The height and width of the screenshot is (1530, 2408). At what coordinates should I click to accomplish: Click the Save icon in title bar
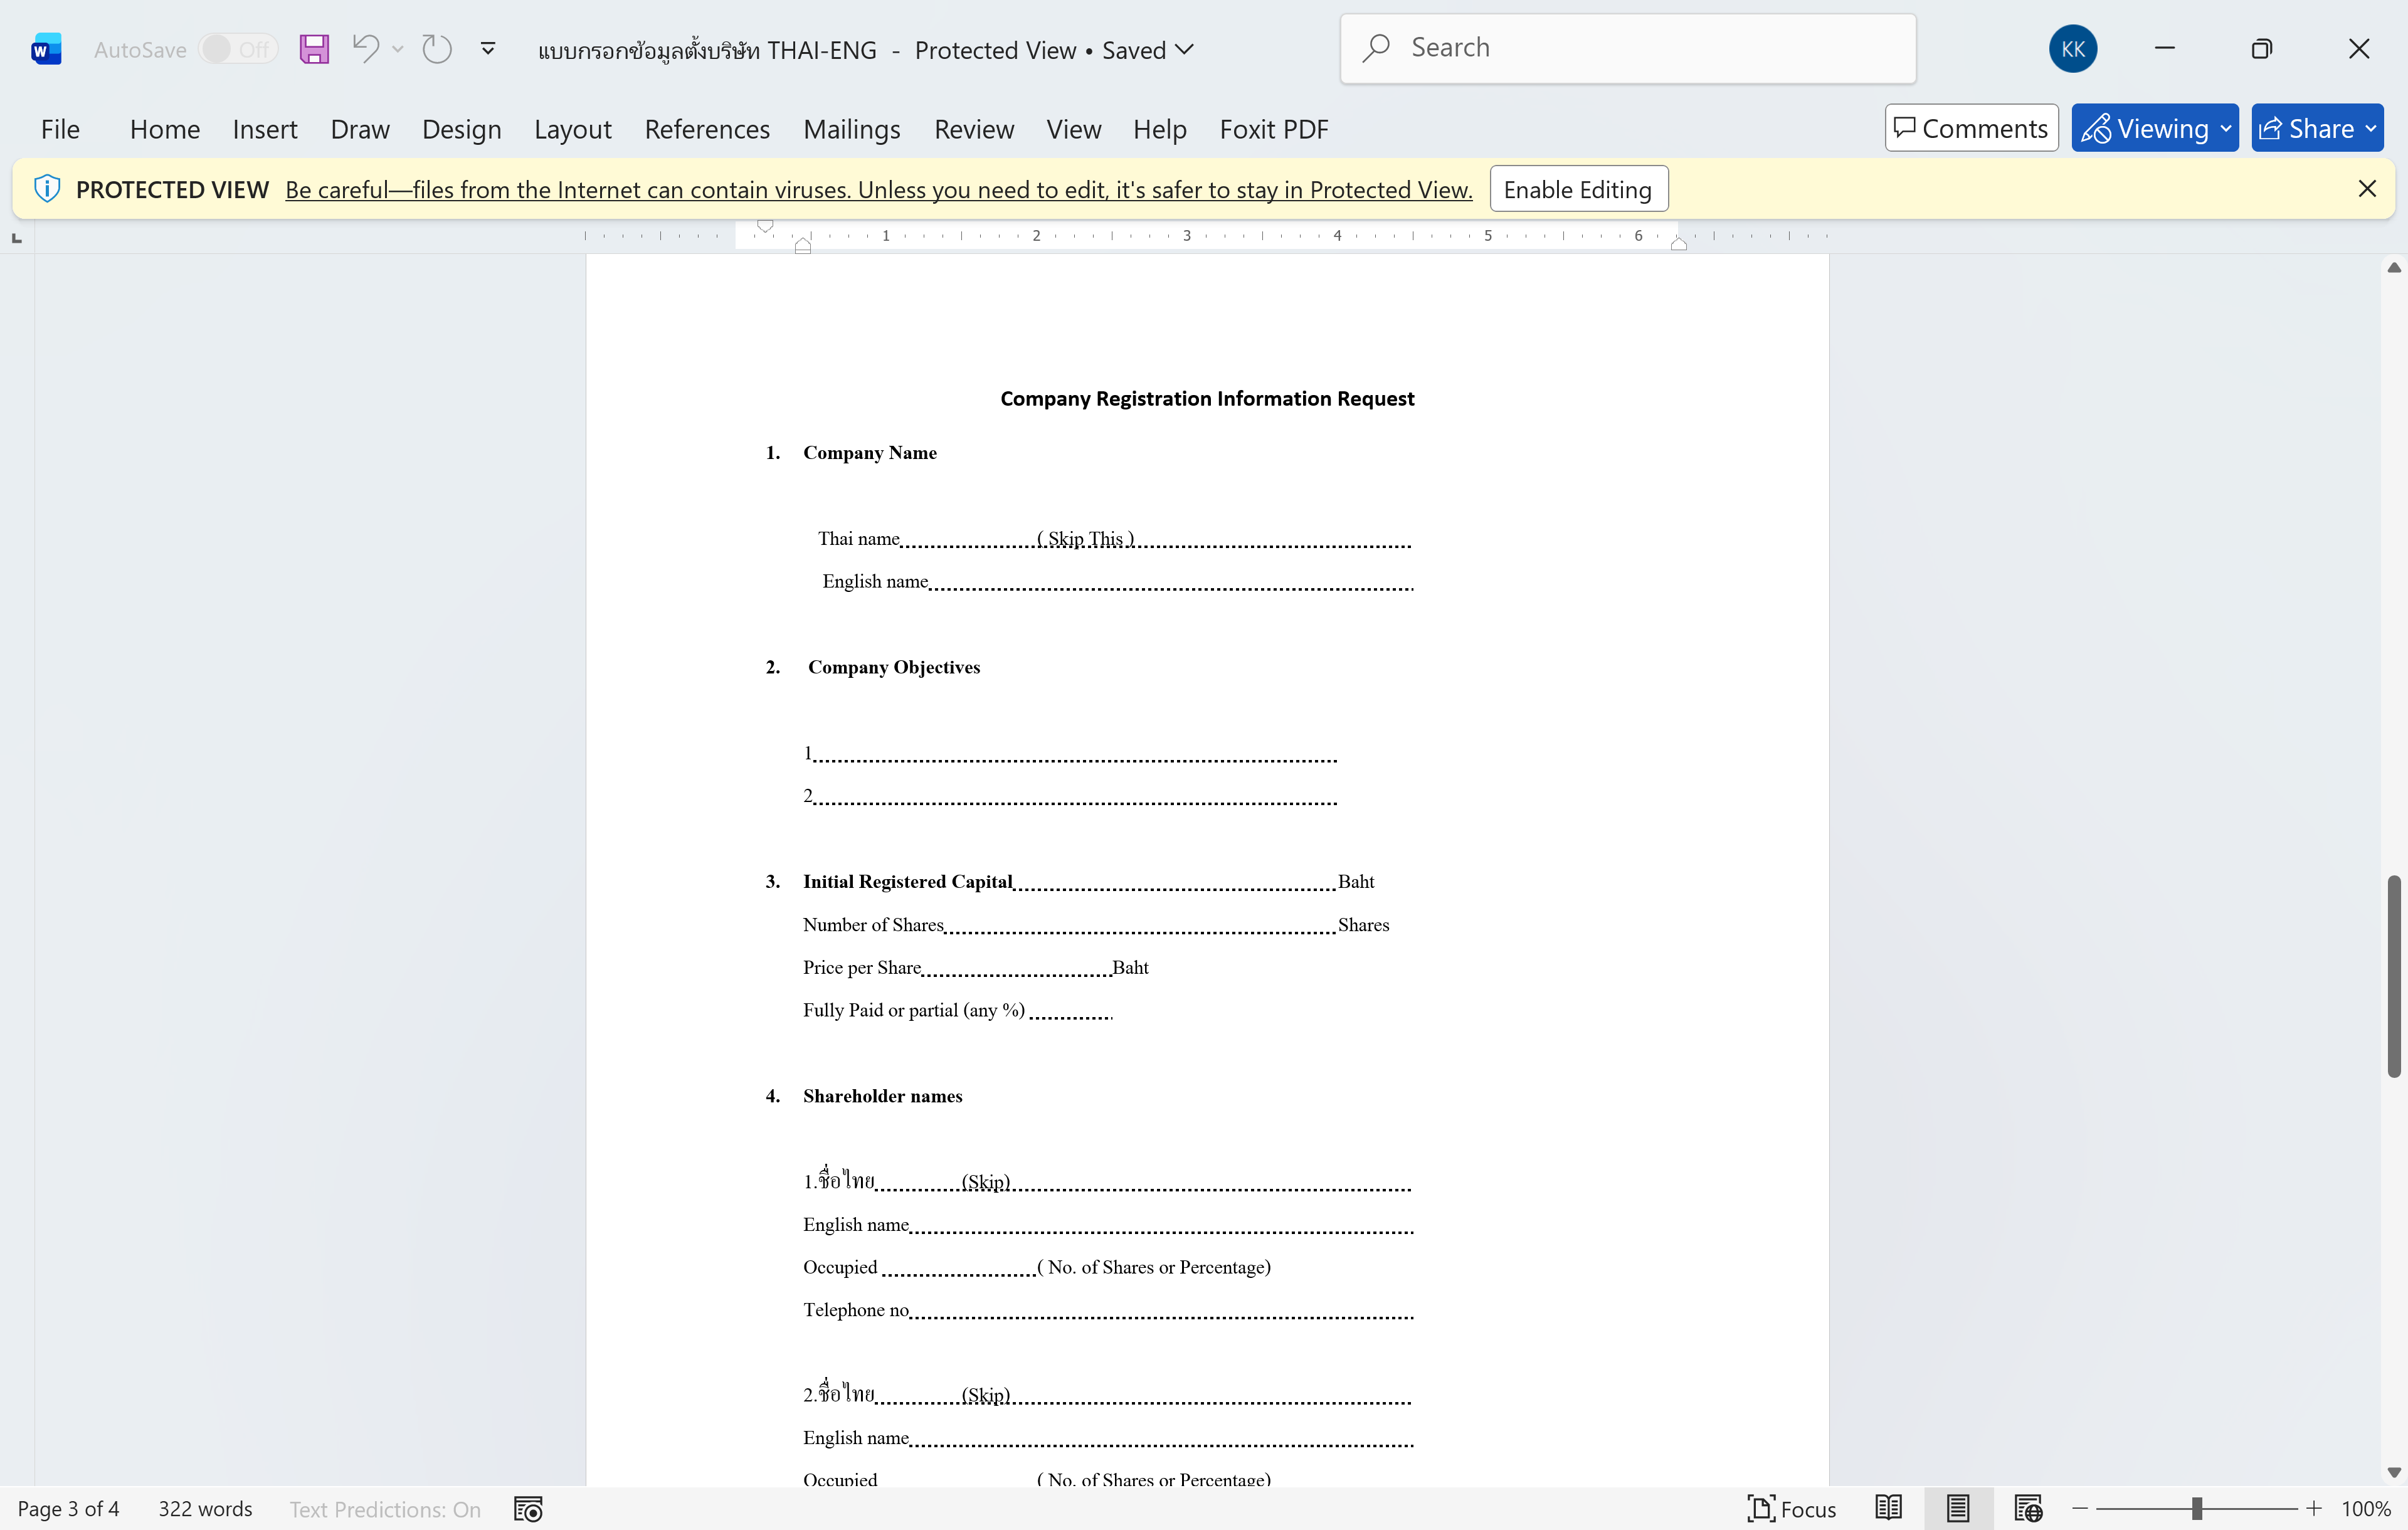pyautogui.click(x=314, y=49)
